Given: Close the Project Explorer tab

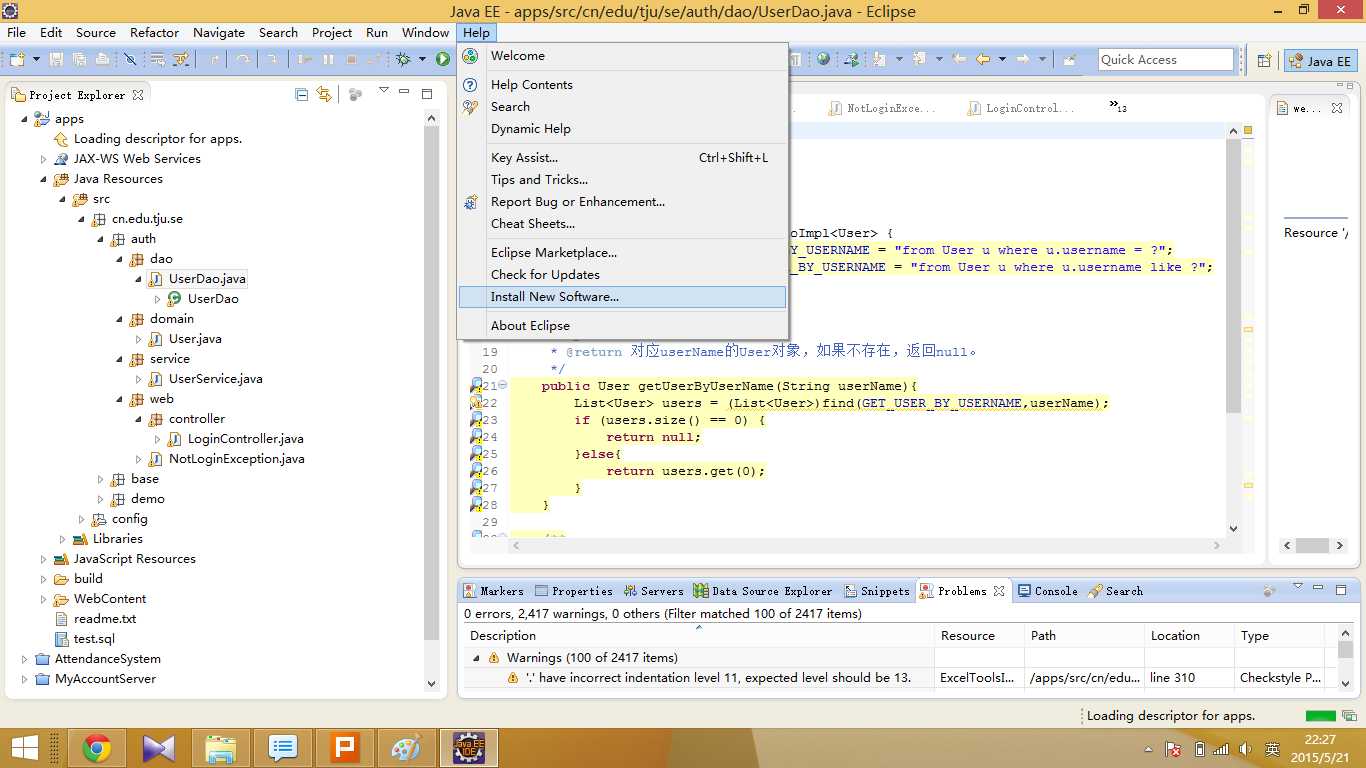Looking at the screenshot, I should tap(138, 95).
